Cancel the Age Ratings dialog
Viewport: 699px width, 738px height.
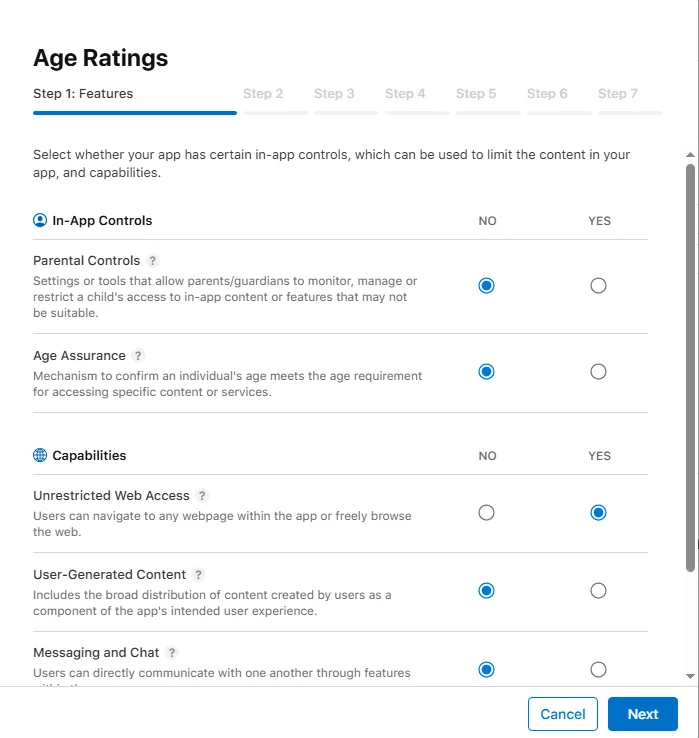562,714
